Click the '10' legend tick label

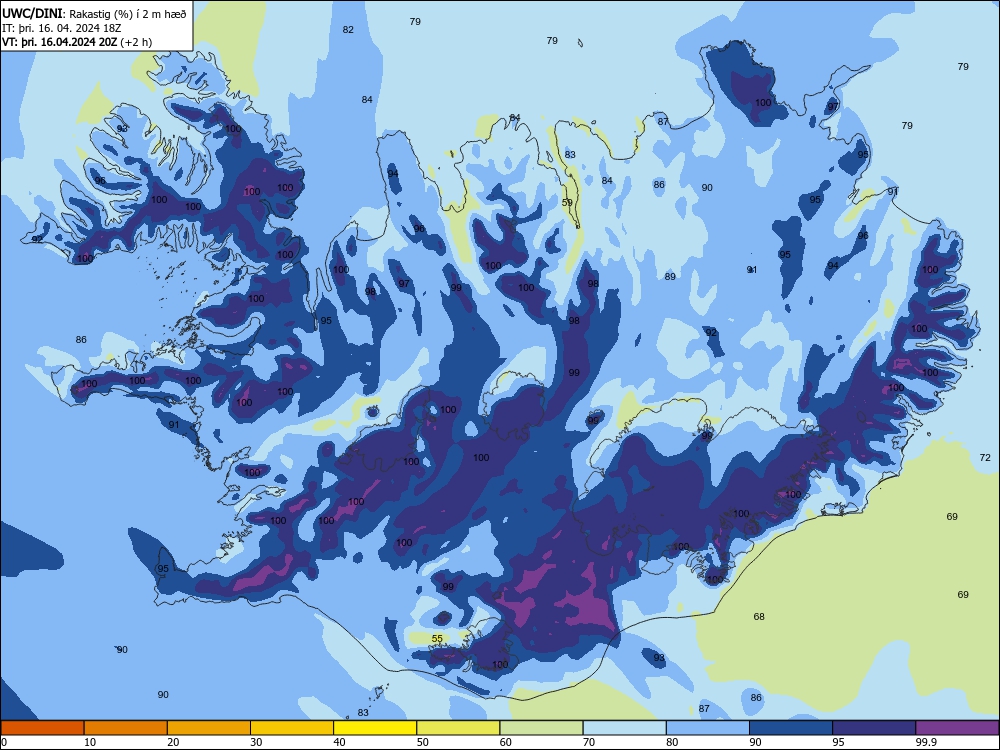(90, 742)
